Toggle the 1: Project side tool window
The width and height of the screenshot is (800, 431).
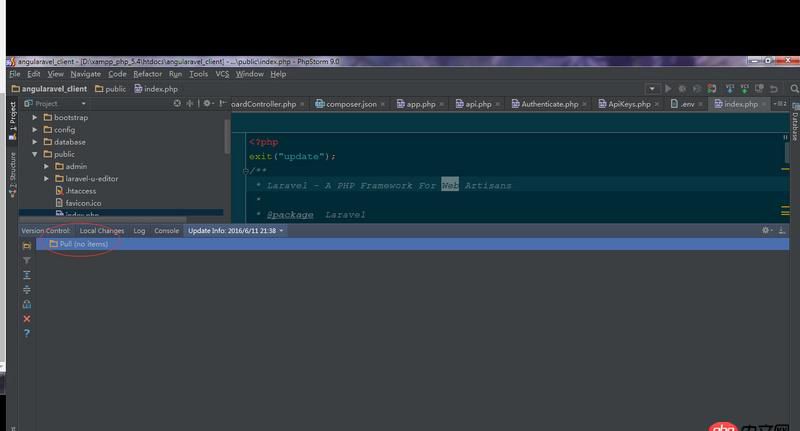pyautogui.click(x=13, y=120)
